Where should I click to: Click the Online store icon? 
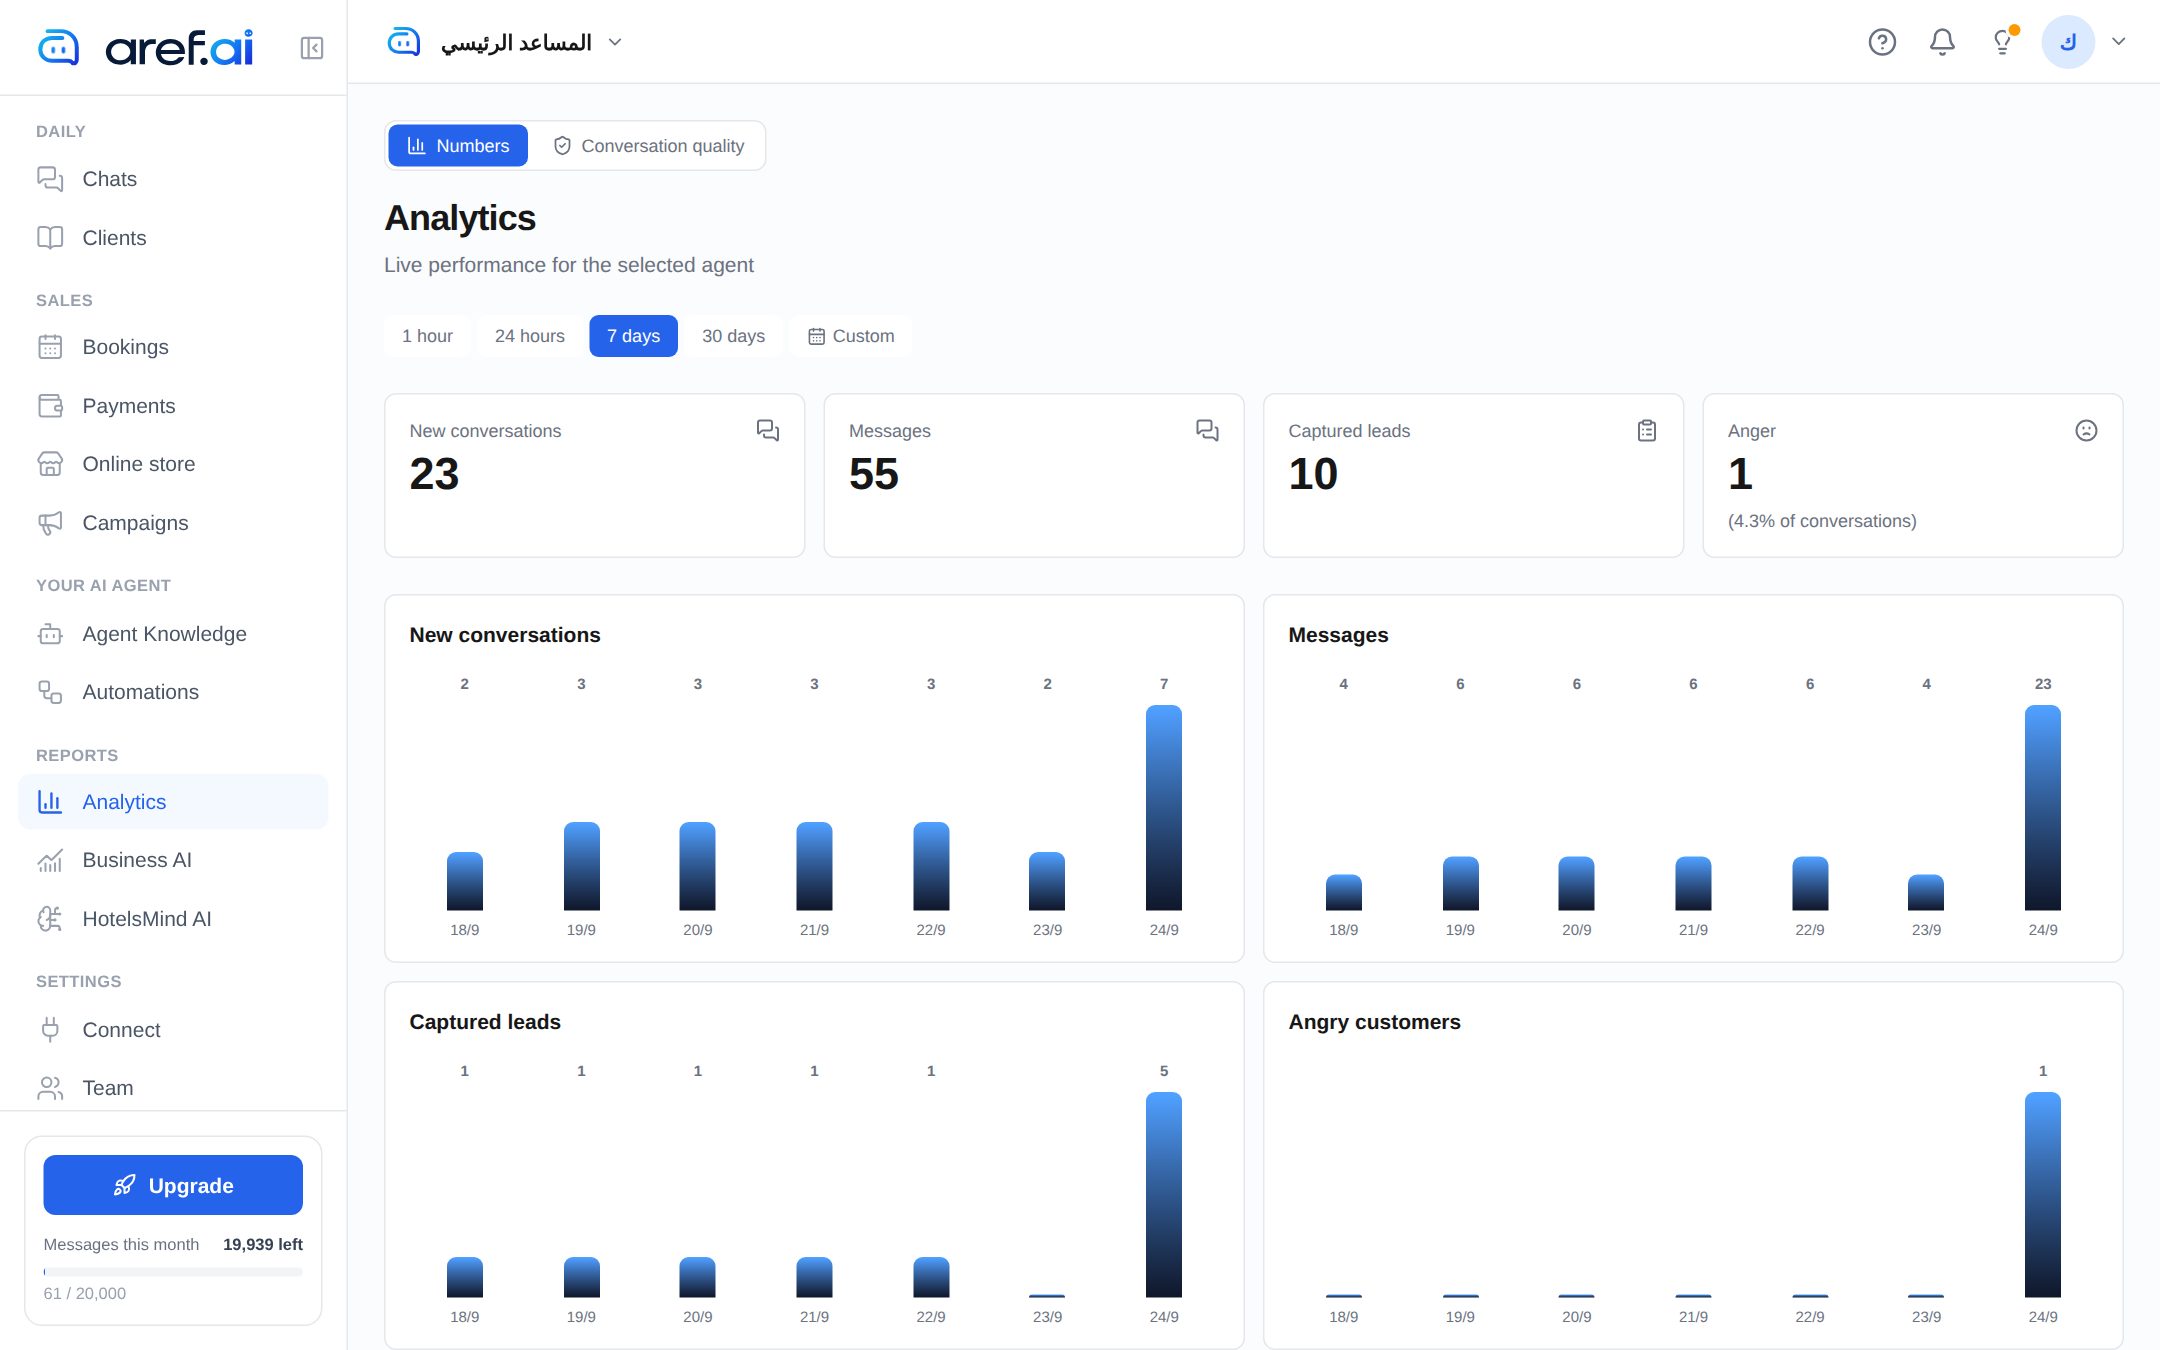50,464
